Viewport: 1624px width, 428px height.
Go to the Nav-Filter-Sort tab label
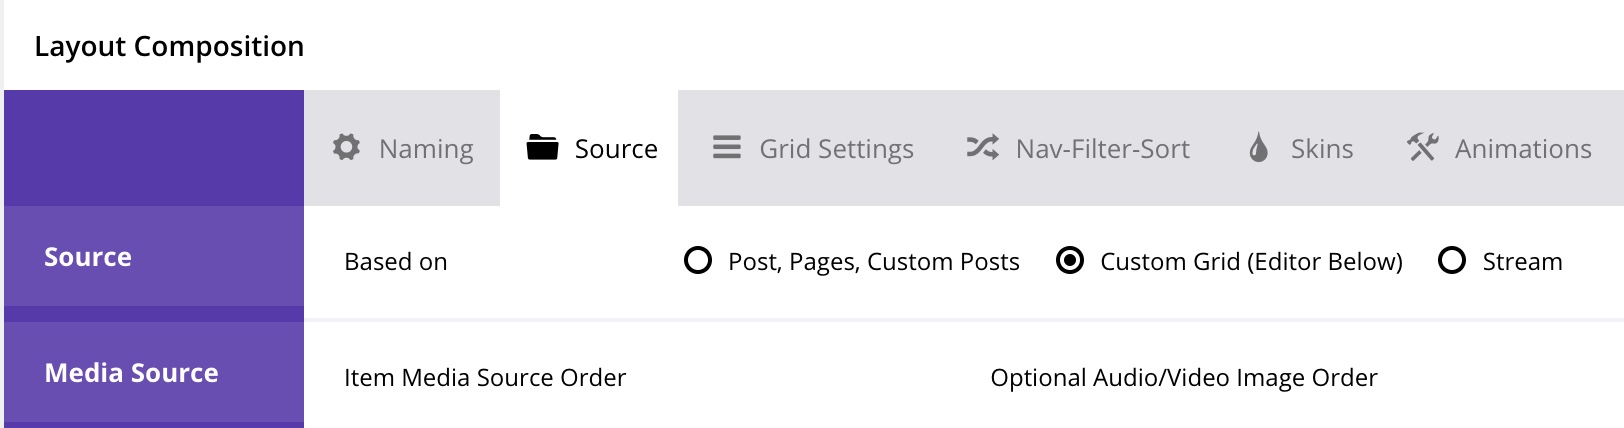1102,149
